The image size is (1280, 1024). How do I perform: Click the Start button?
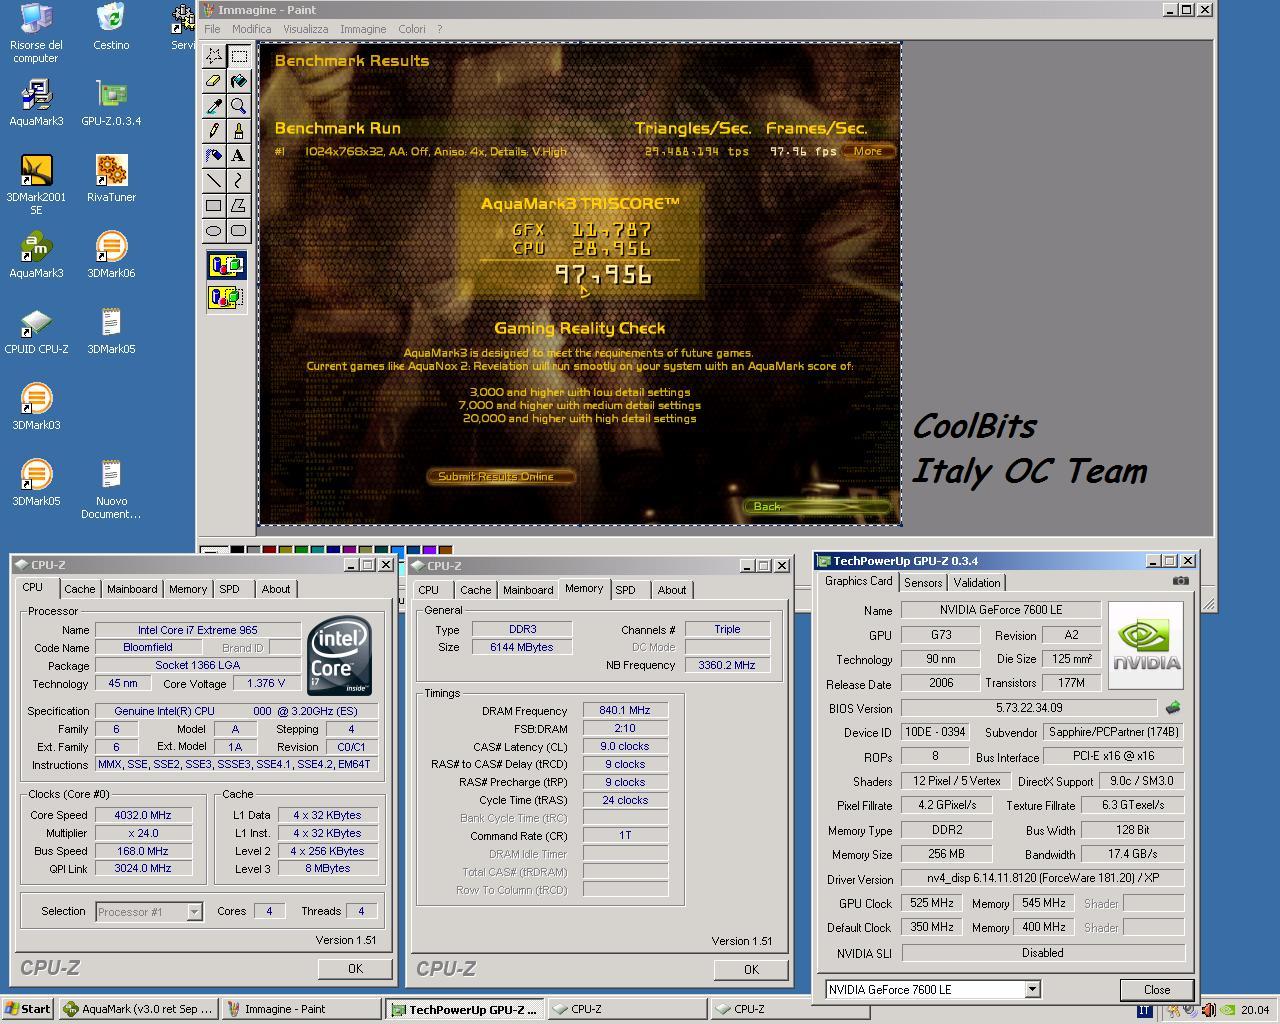click(27, 1009)
